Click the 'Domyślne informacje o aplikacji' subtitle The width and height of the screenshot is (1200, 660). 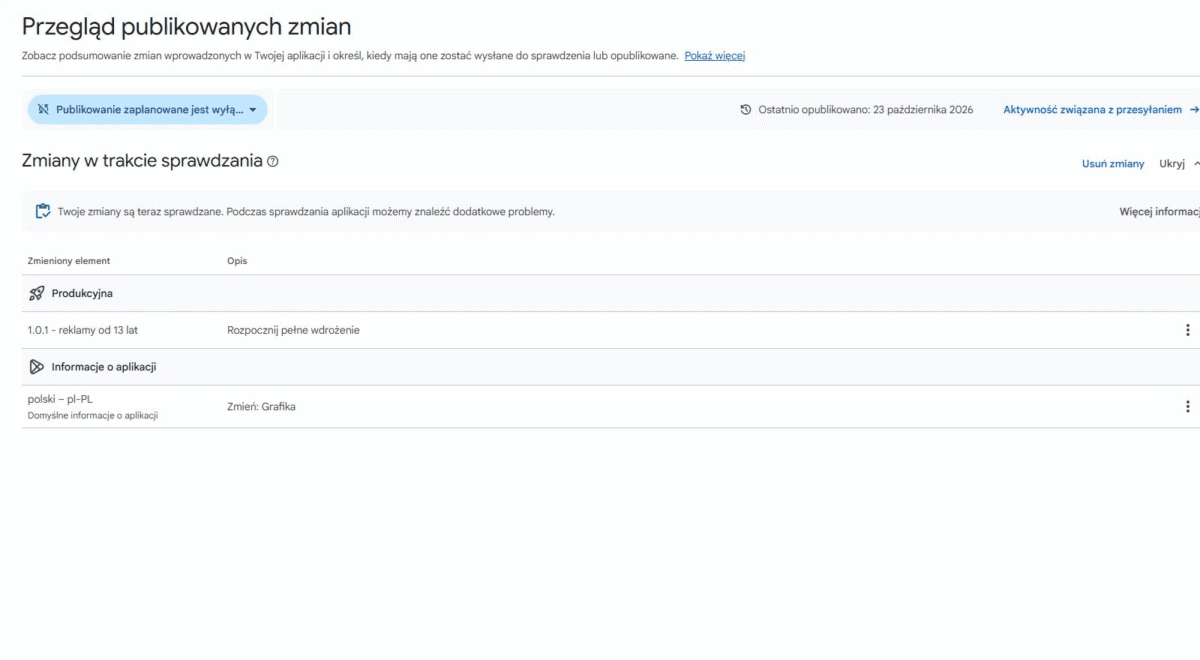pos(93,415)
